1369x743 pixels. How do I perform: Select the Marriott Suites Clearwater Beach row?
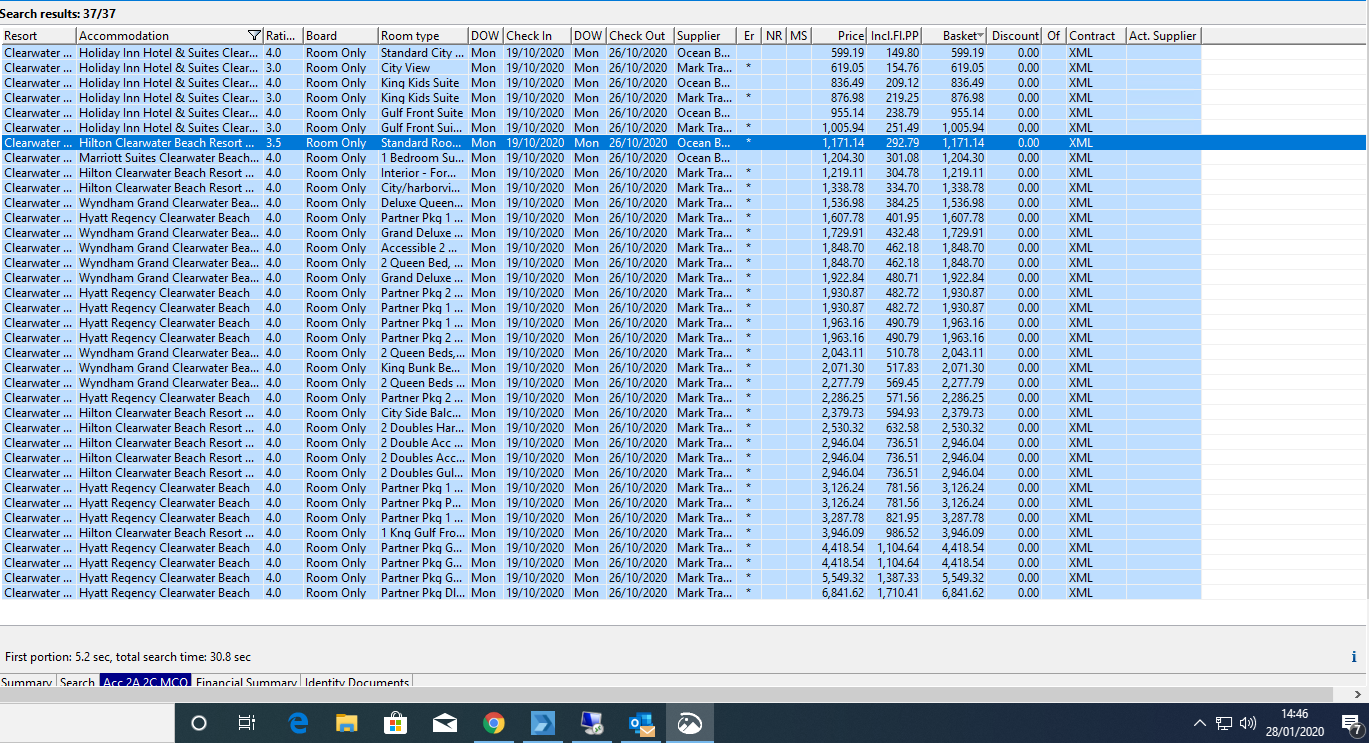[600, 158]
